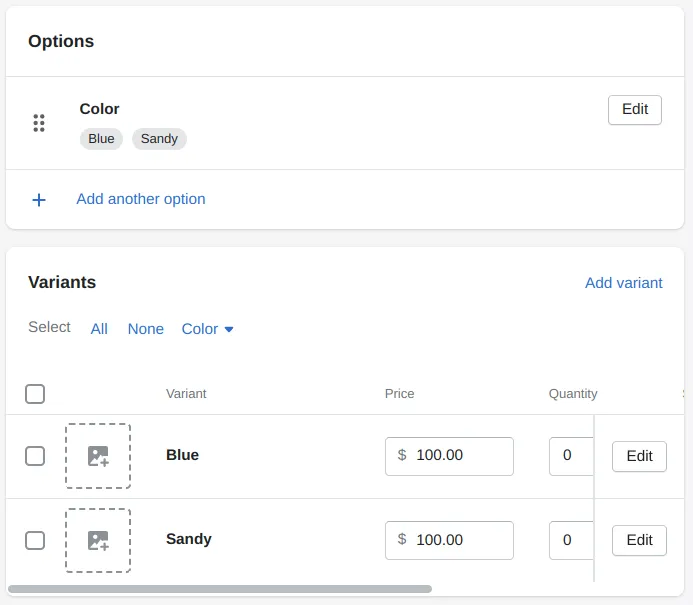Click the Blue color tag
Viewport: 693px width, 605px height.
pyautogui.click(x=101, y=139)
